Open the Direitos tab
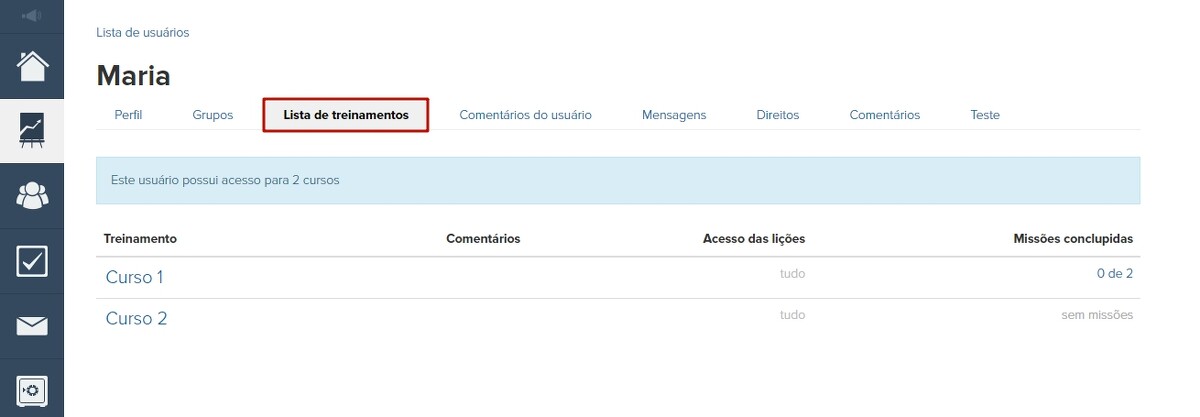This screenshot has height=417, width=1200. tap(778, 115)
